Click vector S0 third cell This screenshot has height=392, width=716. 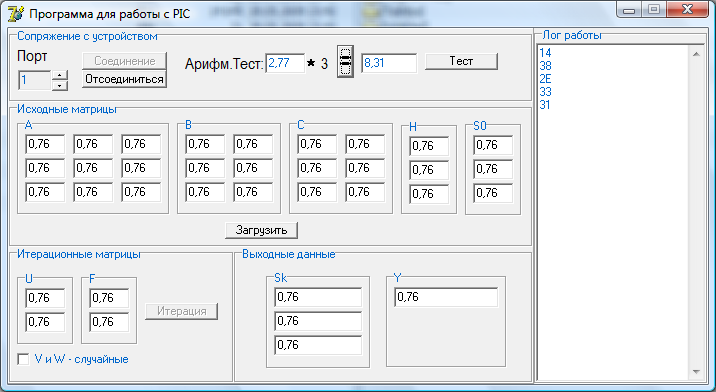coord(493,193)
